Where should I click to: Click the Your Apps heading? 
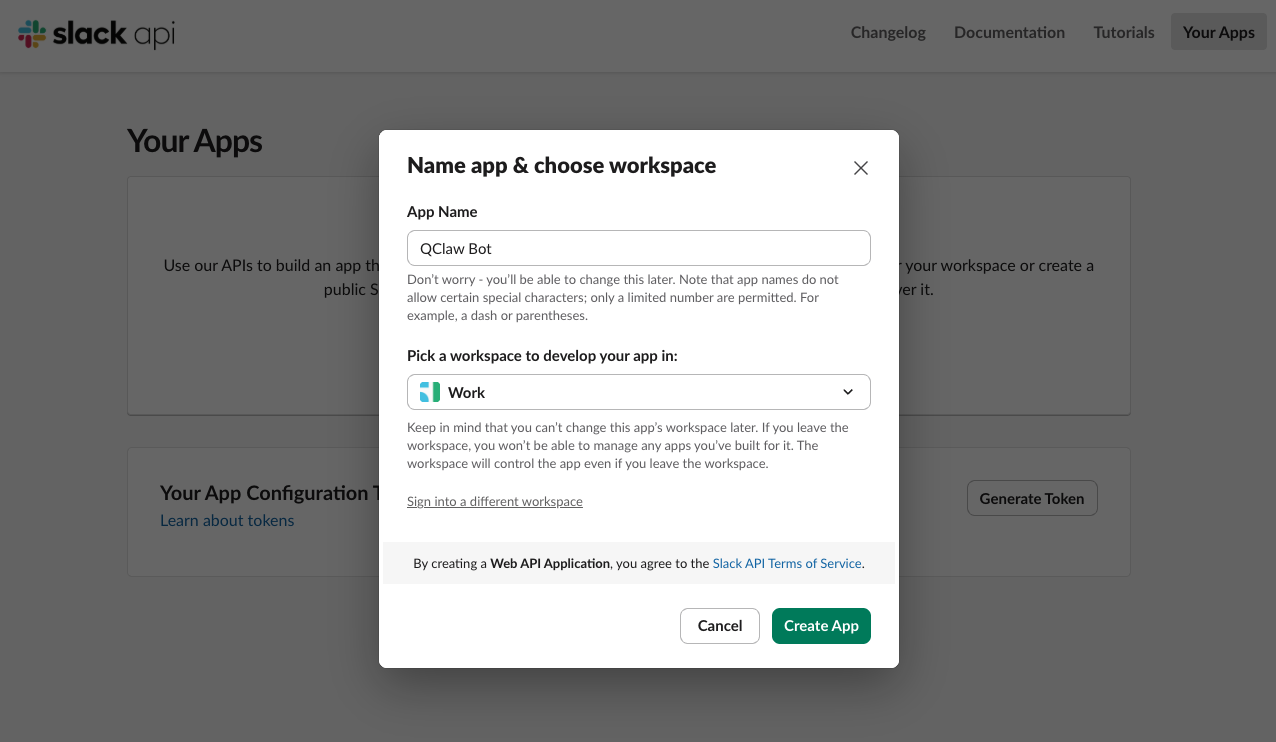coord(194,141)
